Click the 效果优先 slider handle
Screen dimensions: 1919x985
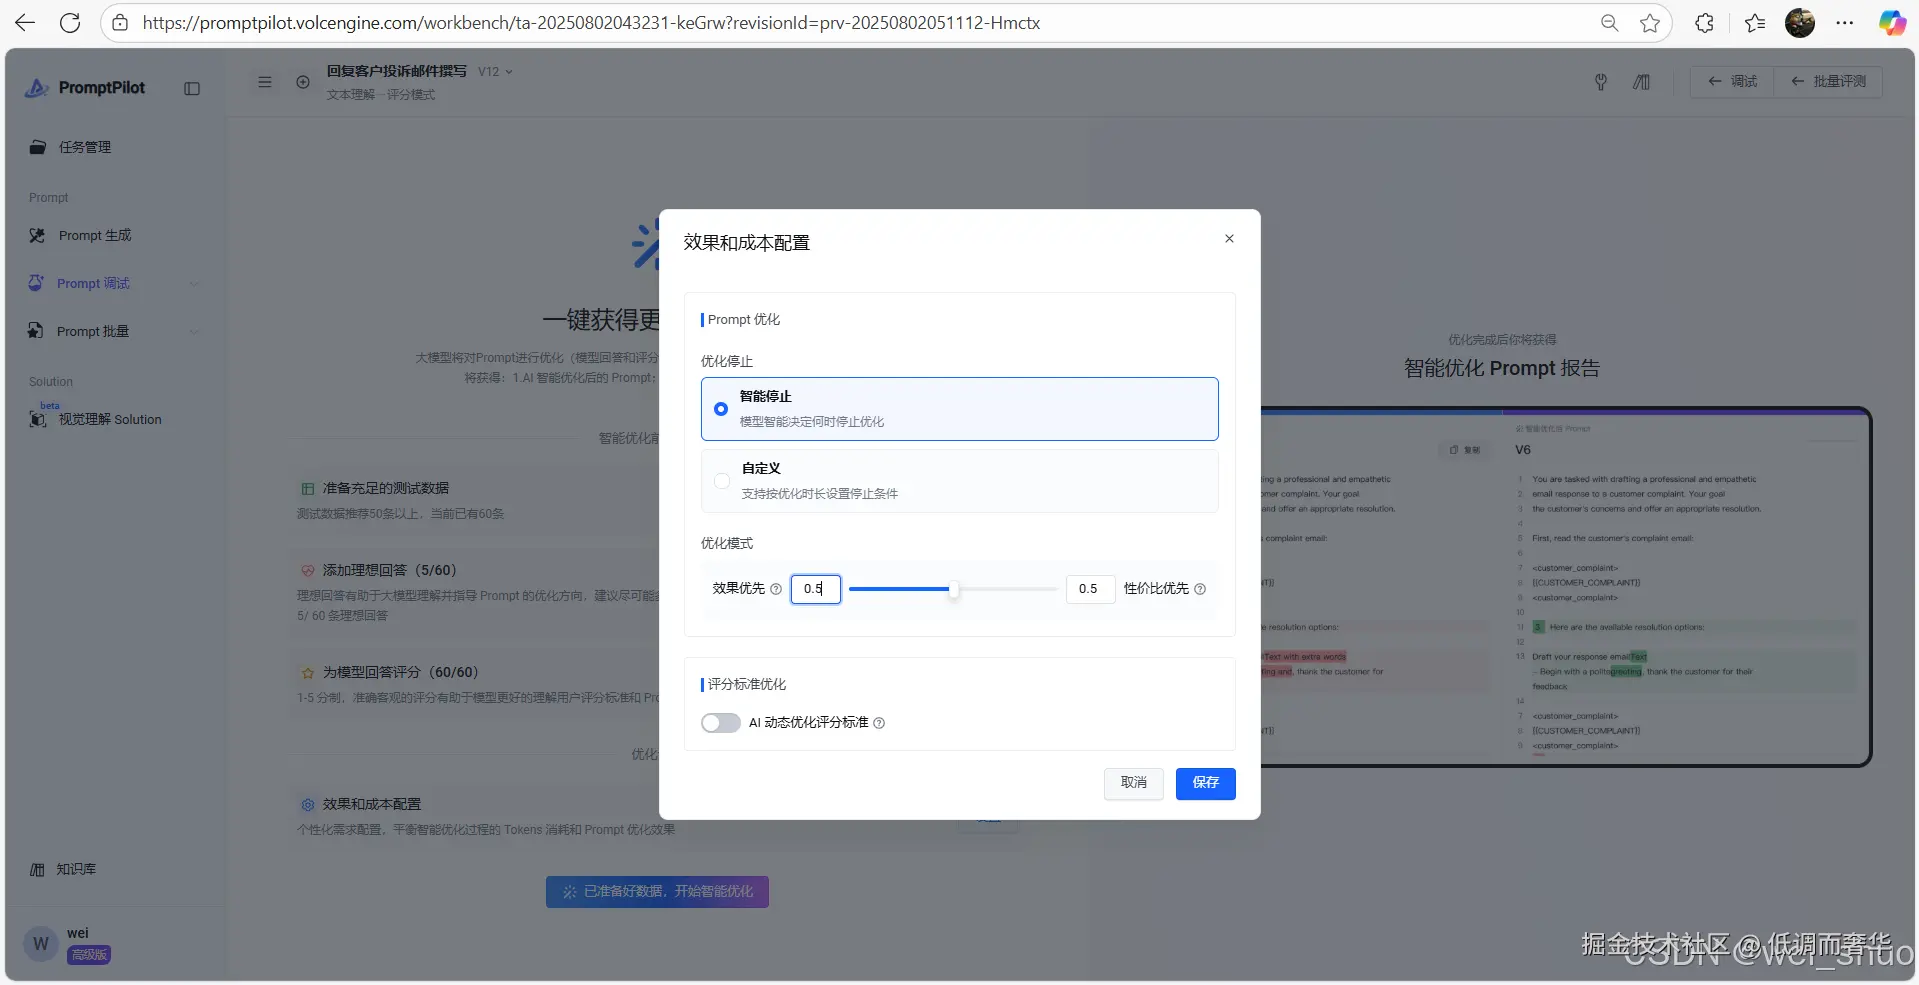(954, 589)
